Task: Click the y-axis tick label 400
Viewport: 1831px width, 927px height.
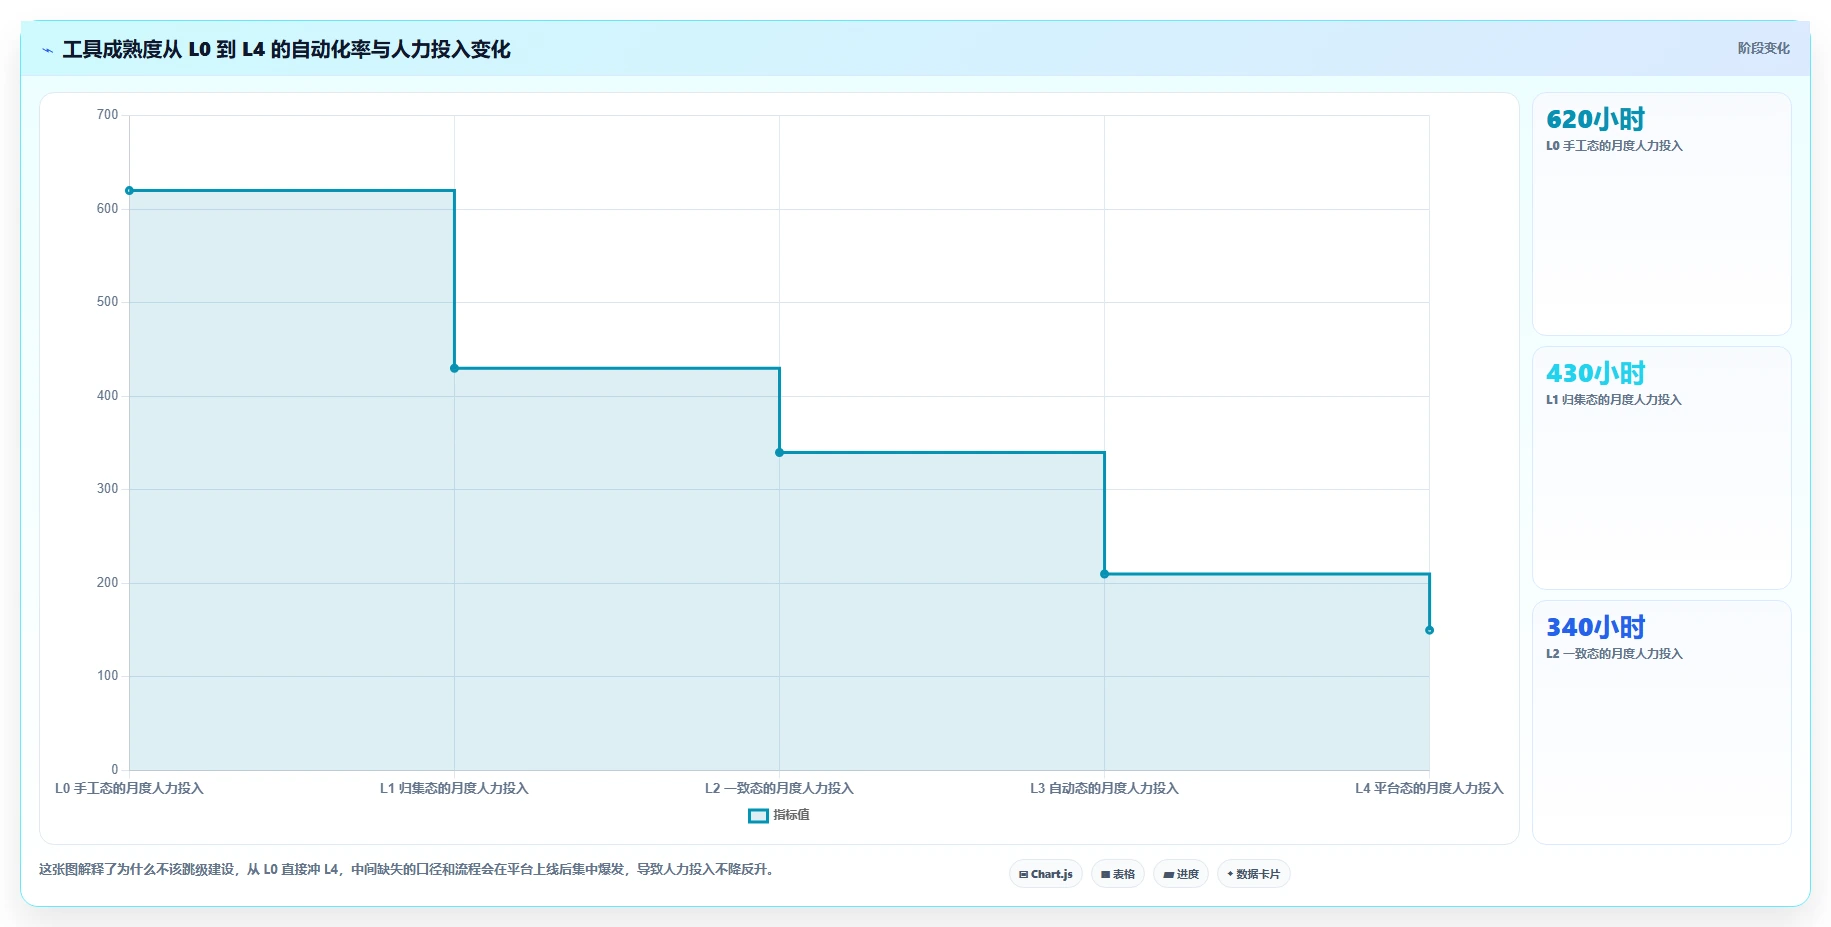Action: (107, 396)
